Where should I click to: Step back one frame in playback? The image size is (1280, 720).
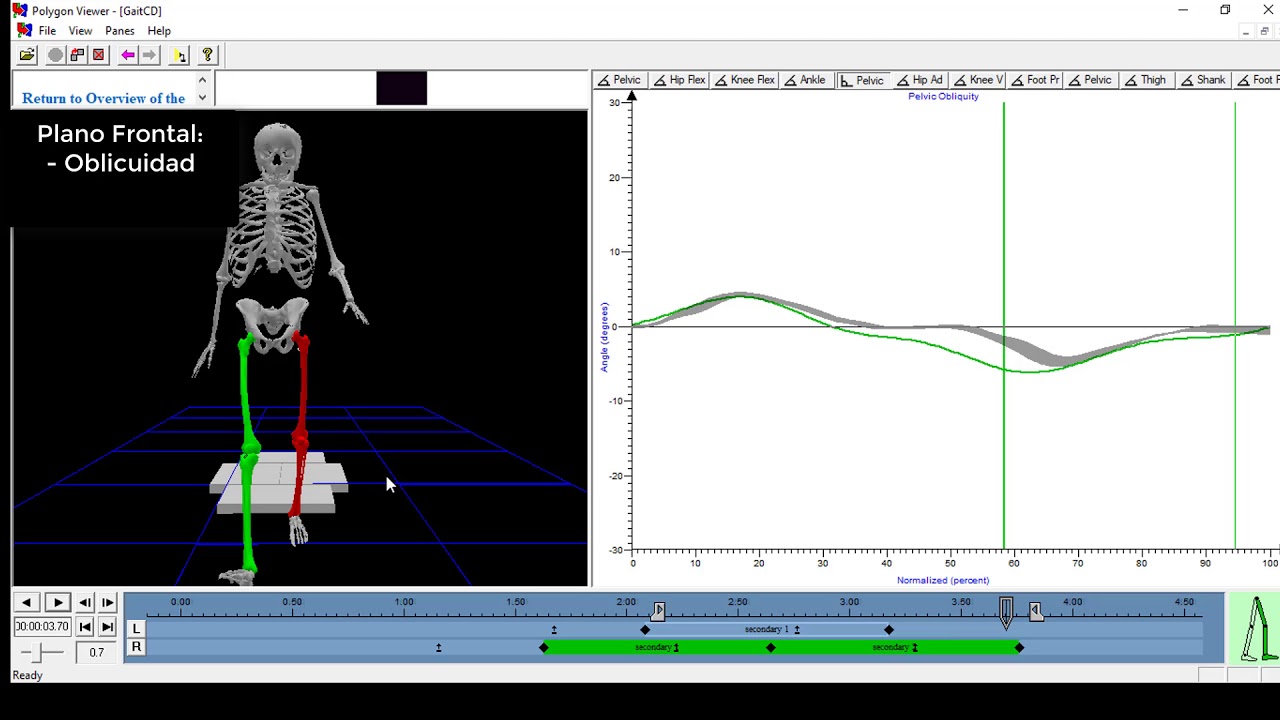[x=85, y=603]
